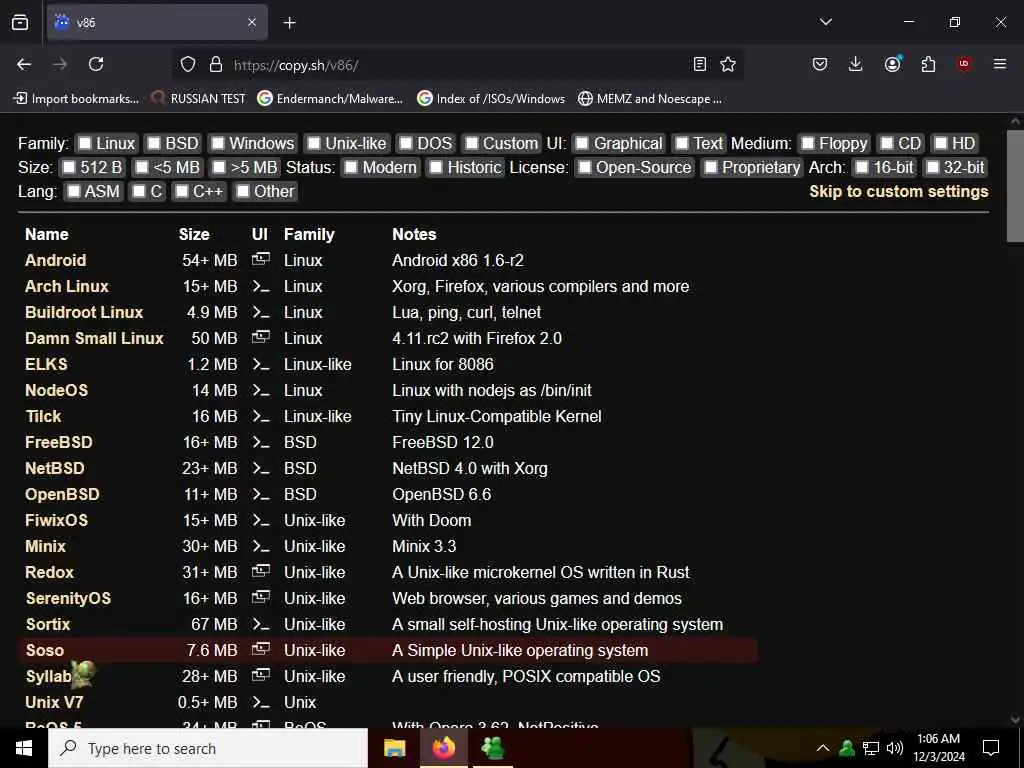1024x768 pixels.
Task: Open the volume speaker control
Action: 895,748
